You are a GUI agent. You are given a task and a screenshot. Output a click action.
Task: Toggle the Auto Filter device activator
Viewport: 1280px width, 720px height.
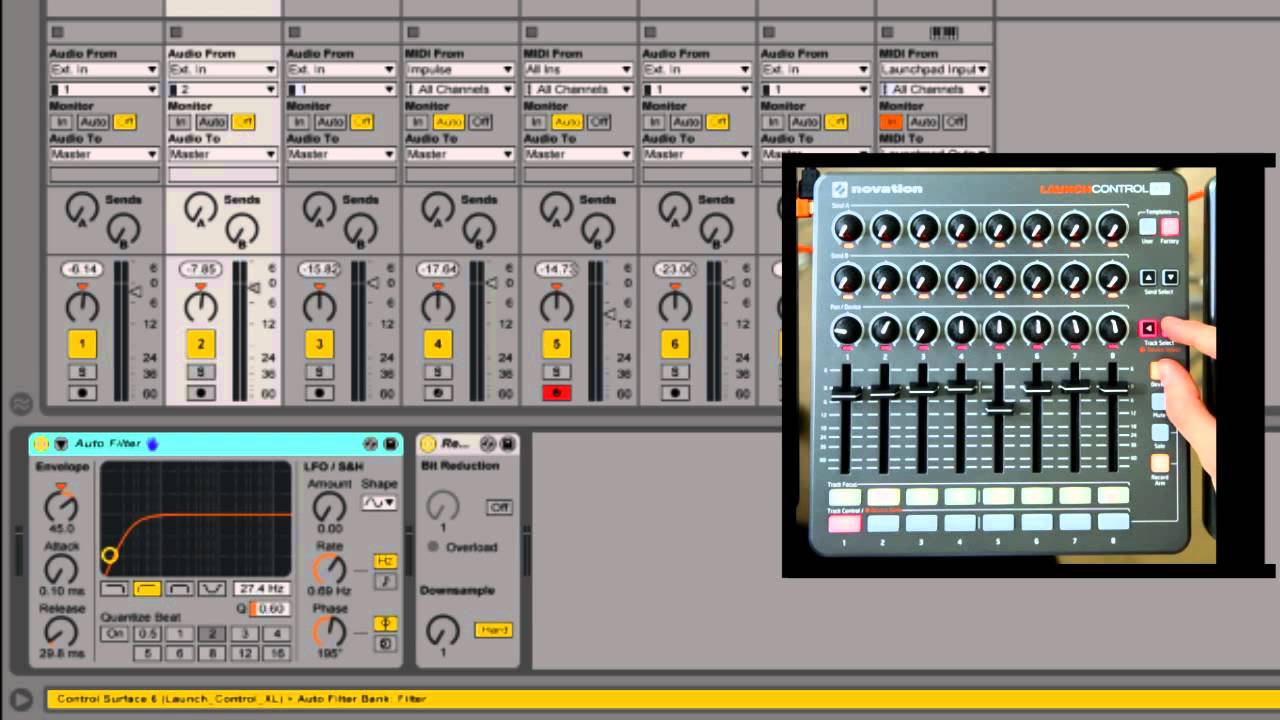(41, 444)
